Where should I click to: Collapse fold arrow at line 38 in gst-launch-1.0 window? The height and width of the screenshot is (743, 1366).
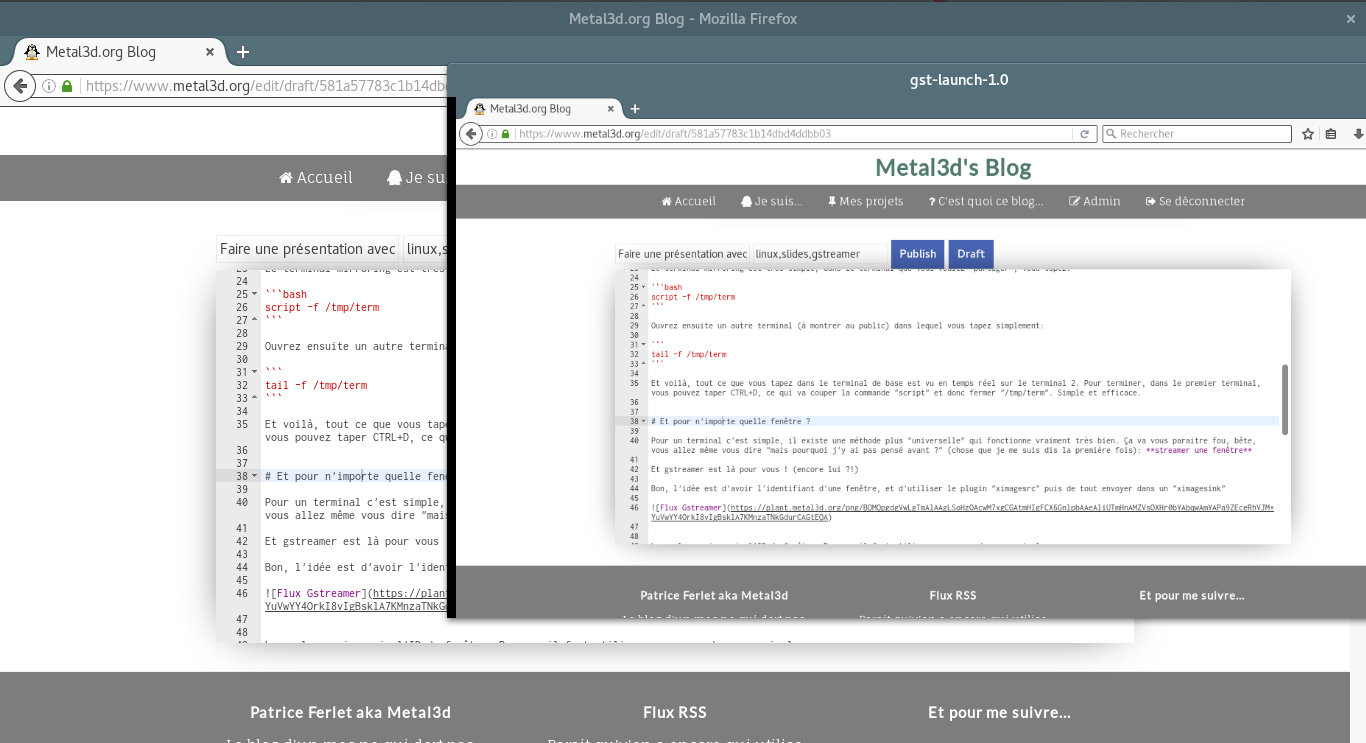coord(643,421)
